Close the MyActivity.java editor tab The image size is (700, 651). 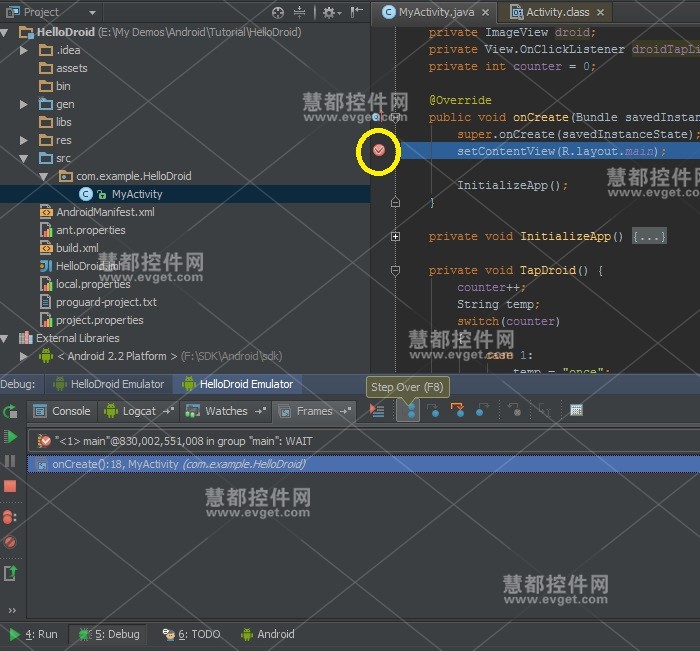pos(486,13)
